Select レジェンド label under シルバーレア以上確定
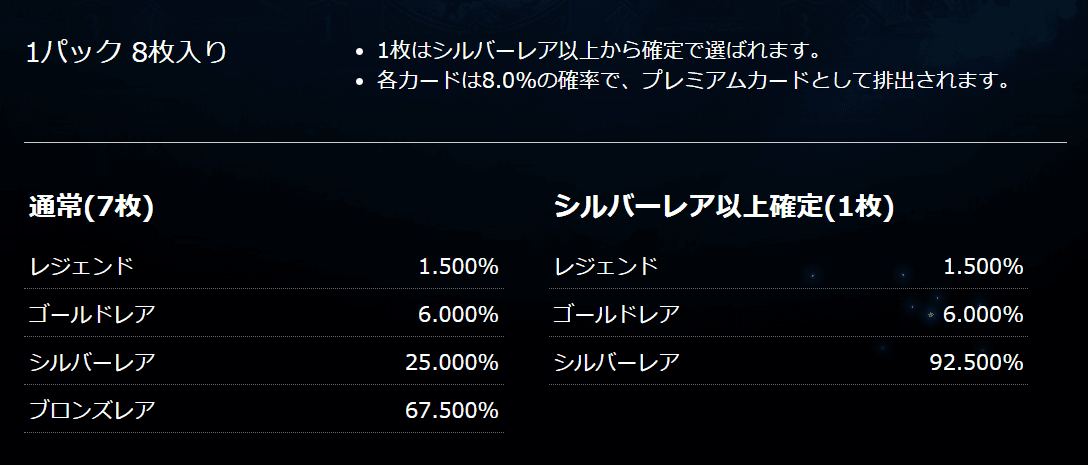The height and width of the screenshot is (465, 1088). click(605, 266)
